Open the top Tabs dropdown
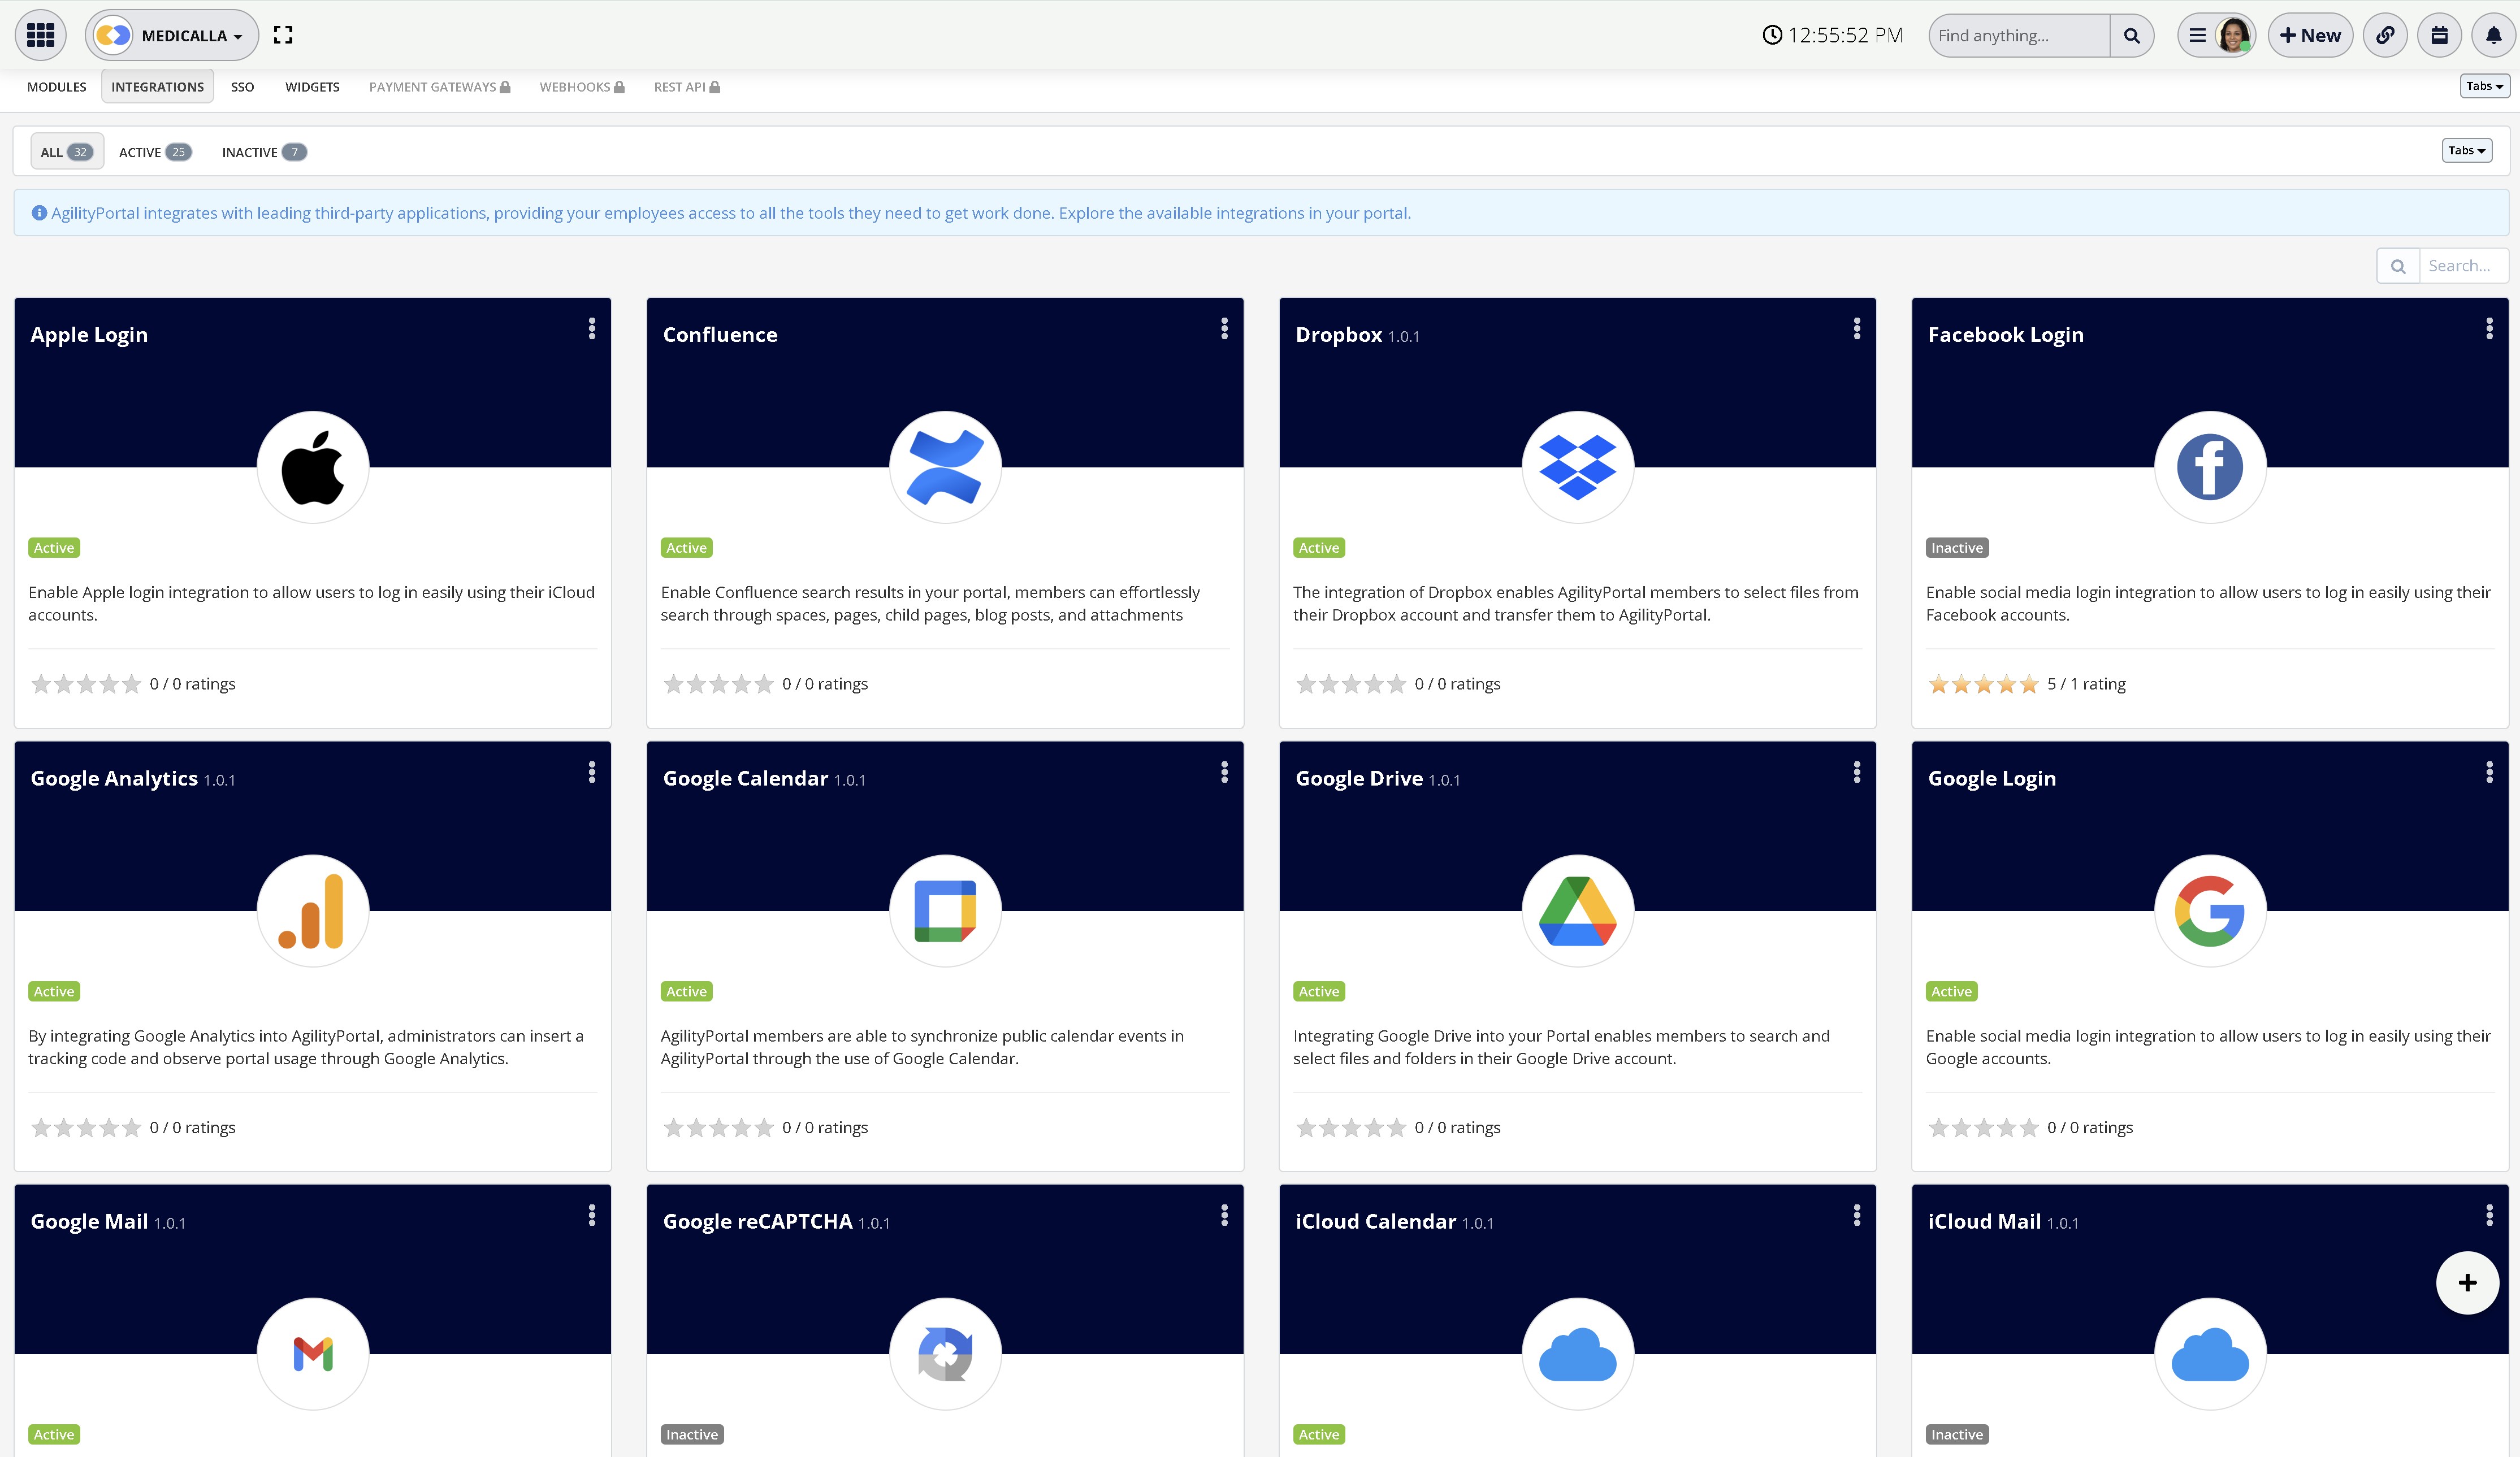This screenshot has width=2520, height=1457. [2484, 86]
